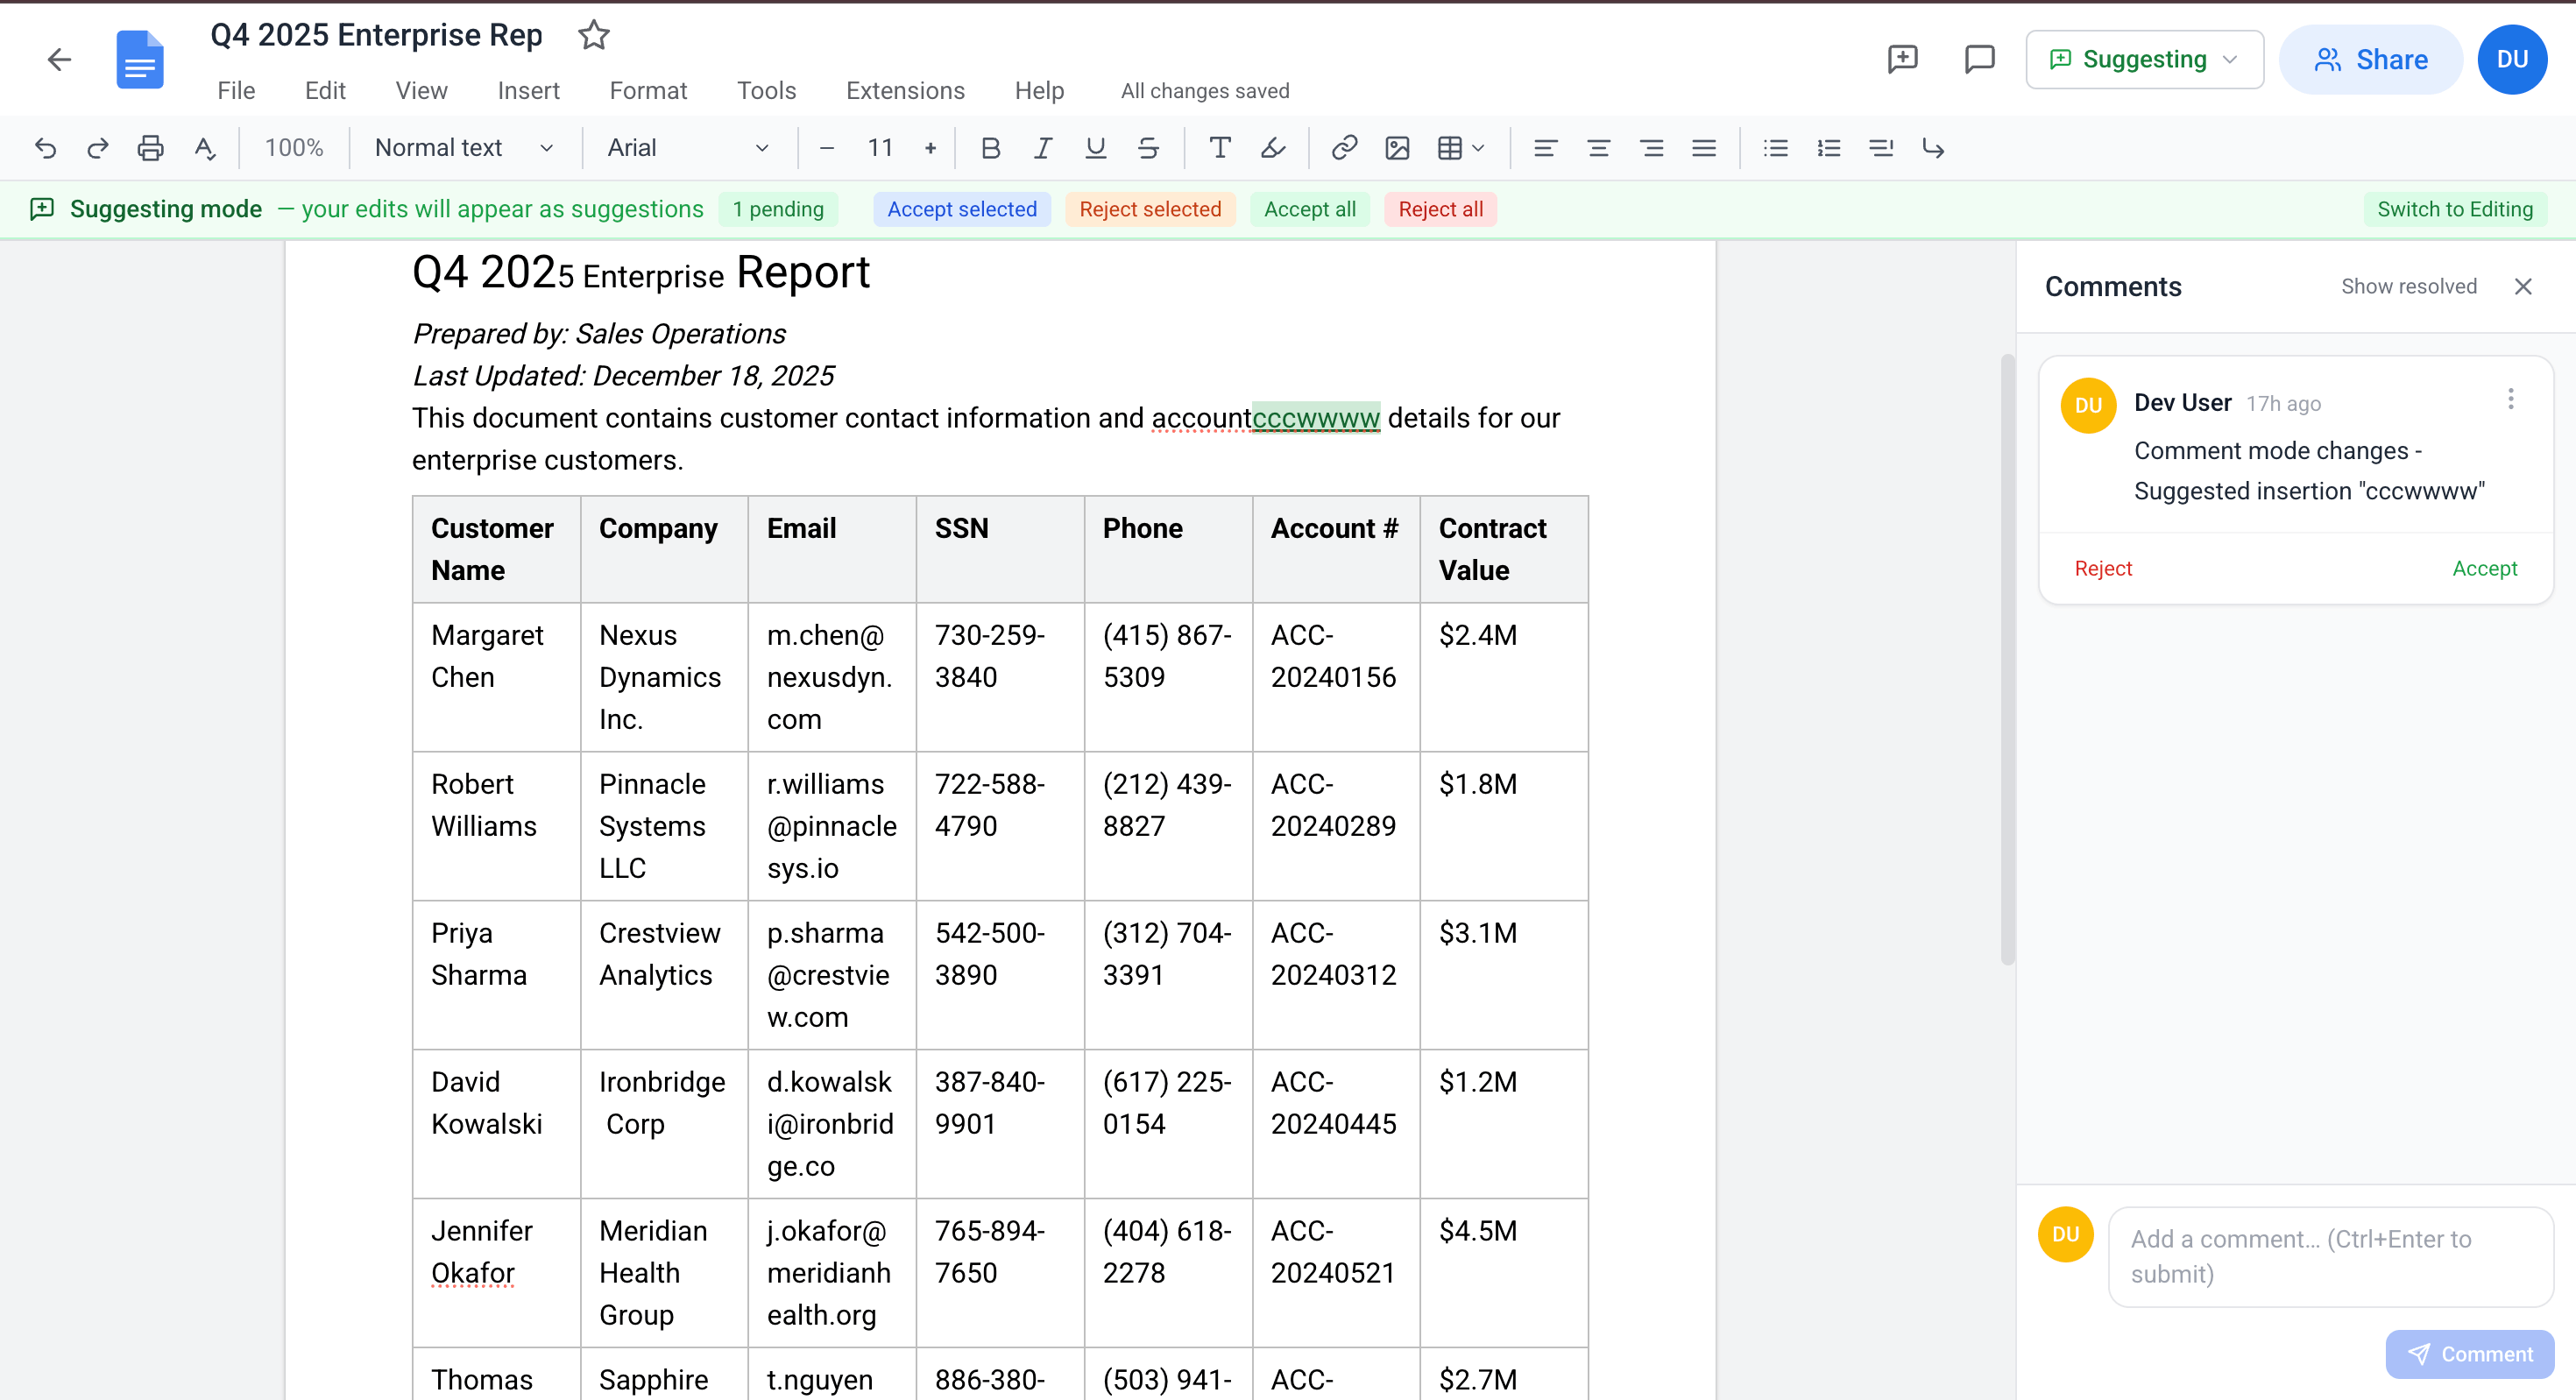
Task: Open Dev User comment options menu
Action: (2510, 400)
